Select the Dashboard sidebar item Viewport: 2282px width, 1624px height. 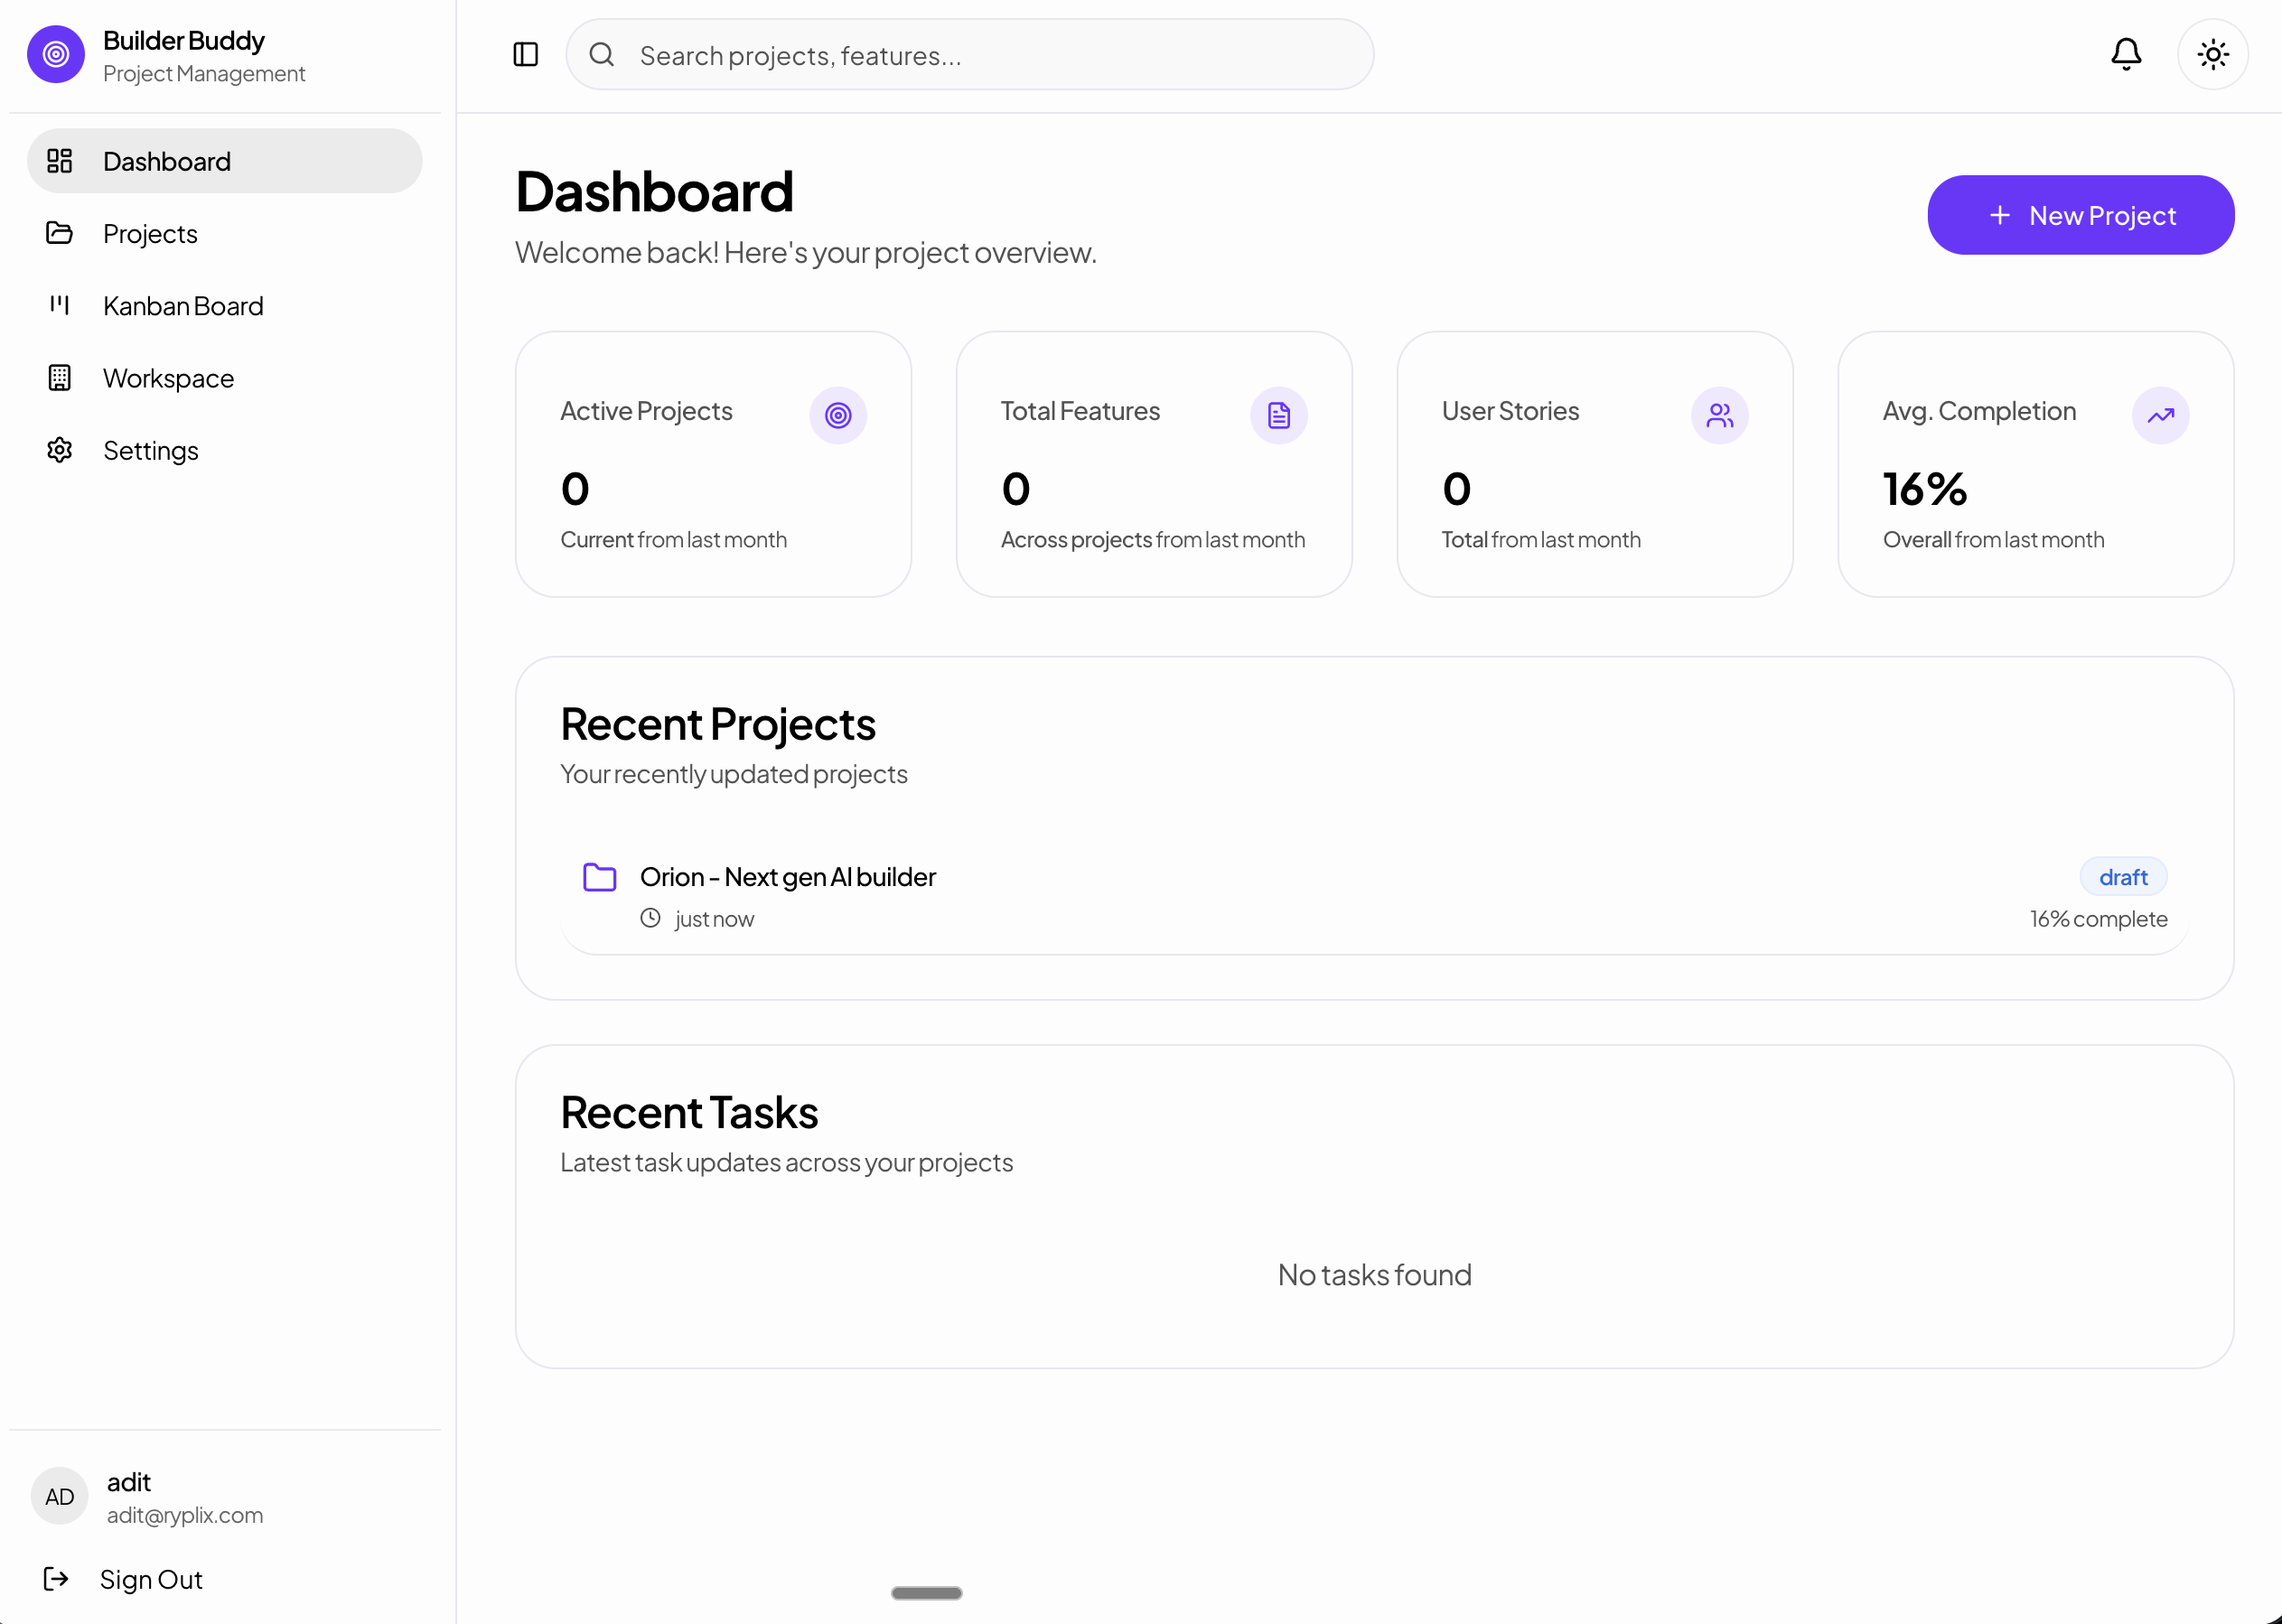[x=166, y=161]
